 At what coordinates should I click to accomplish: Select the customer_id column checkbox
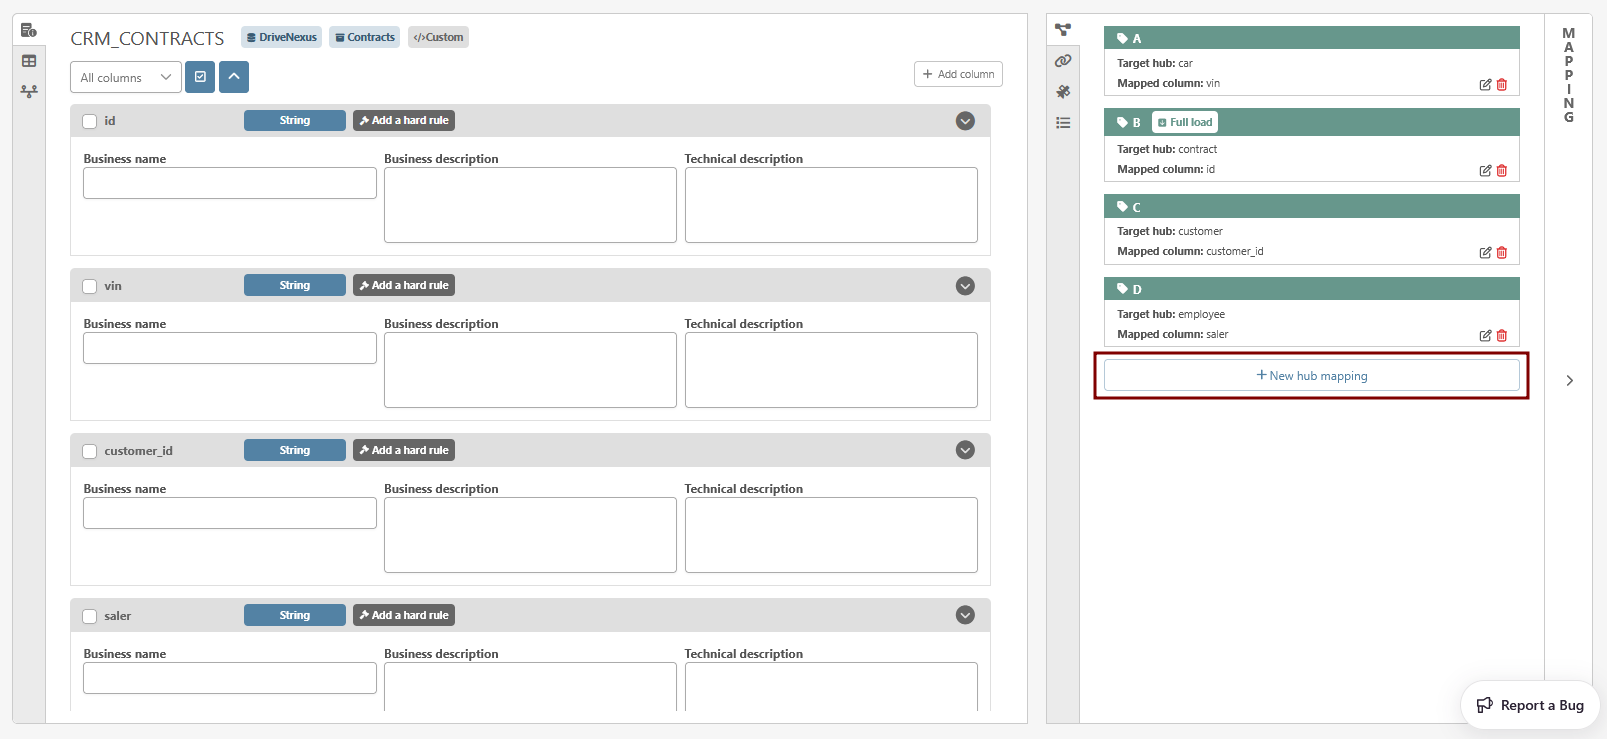pyautogui.click(x=90, y=451)
